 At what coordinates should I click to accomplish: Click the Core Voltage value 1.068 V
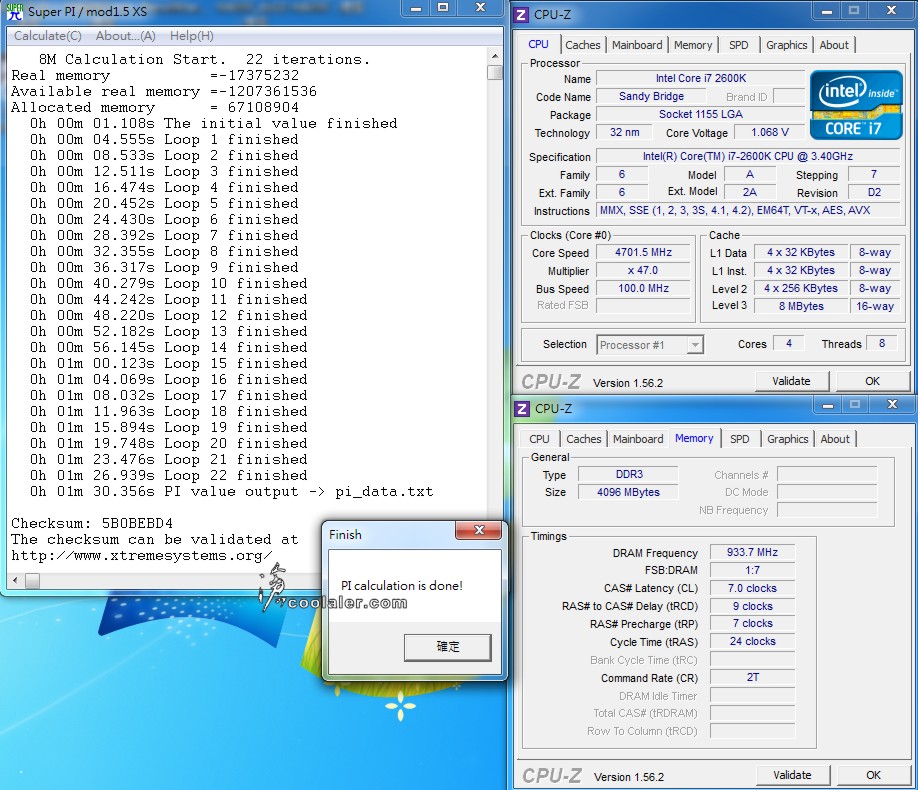pyautogui.click(x=770, y=132)
